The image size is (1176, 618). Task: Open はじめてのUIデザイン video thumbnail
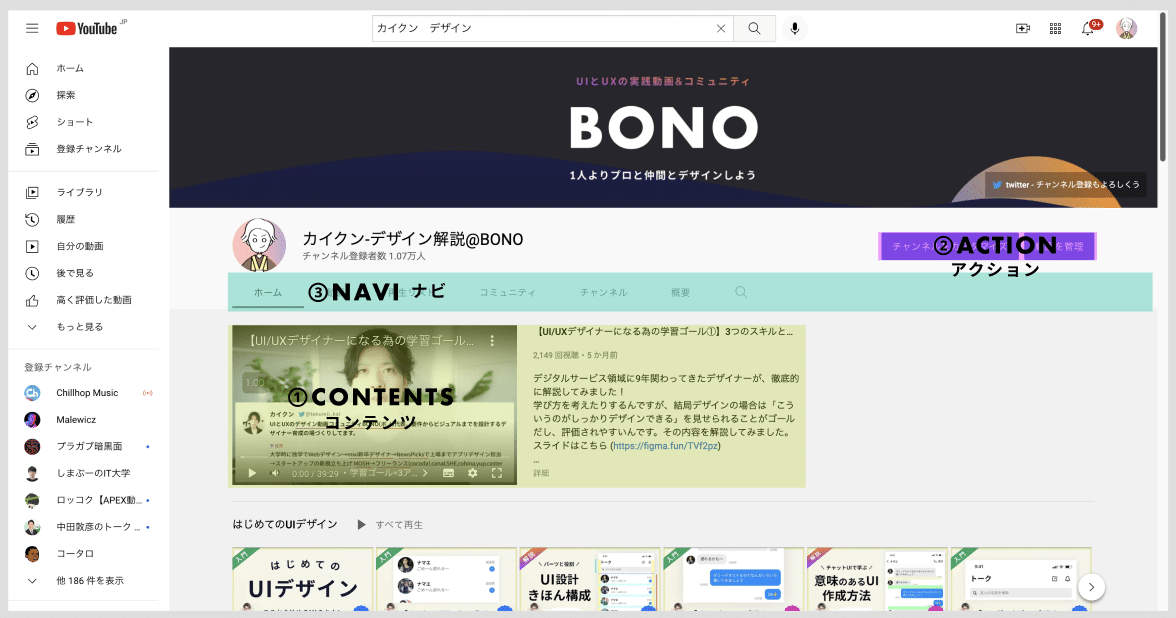click(x=302, y=579)
